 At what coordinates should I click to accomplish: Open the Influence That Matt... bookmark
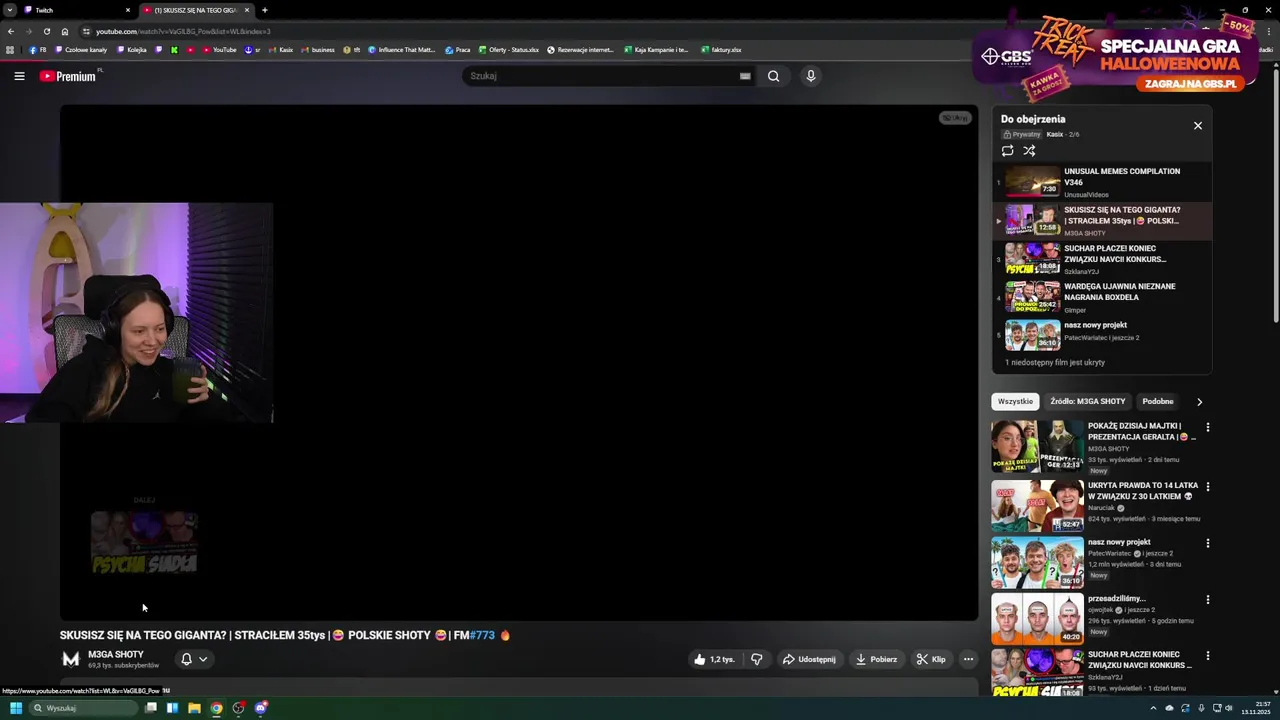pos(402,49)
